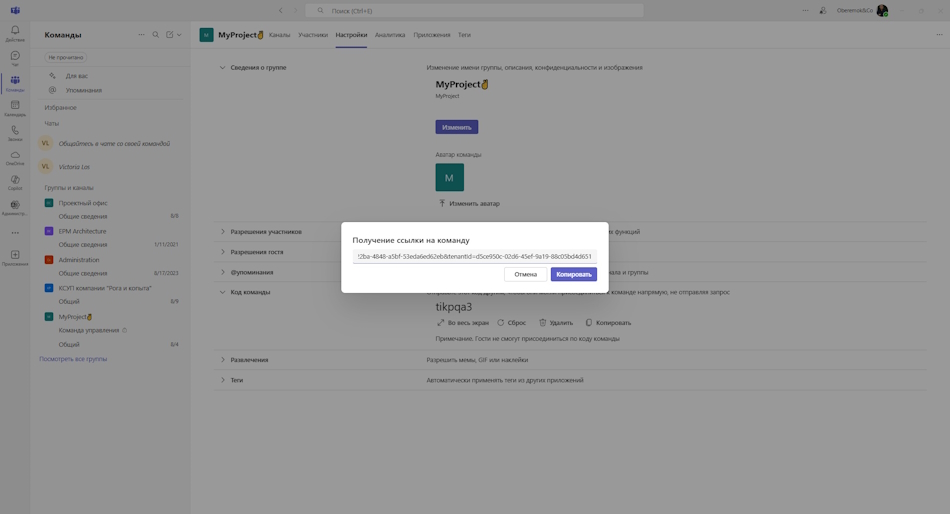Click the Удалить team code option
This screenshot has width=950, height=514.
click(556, 322)
